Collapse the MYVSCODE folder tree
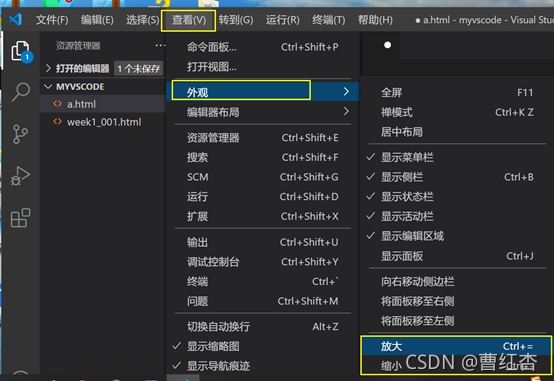Viewport: 554px width, 381px height. [x=48, y=87]
